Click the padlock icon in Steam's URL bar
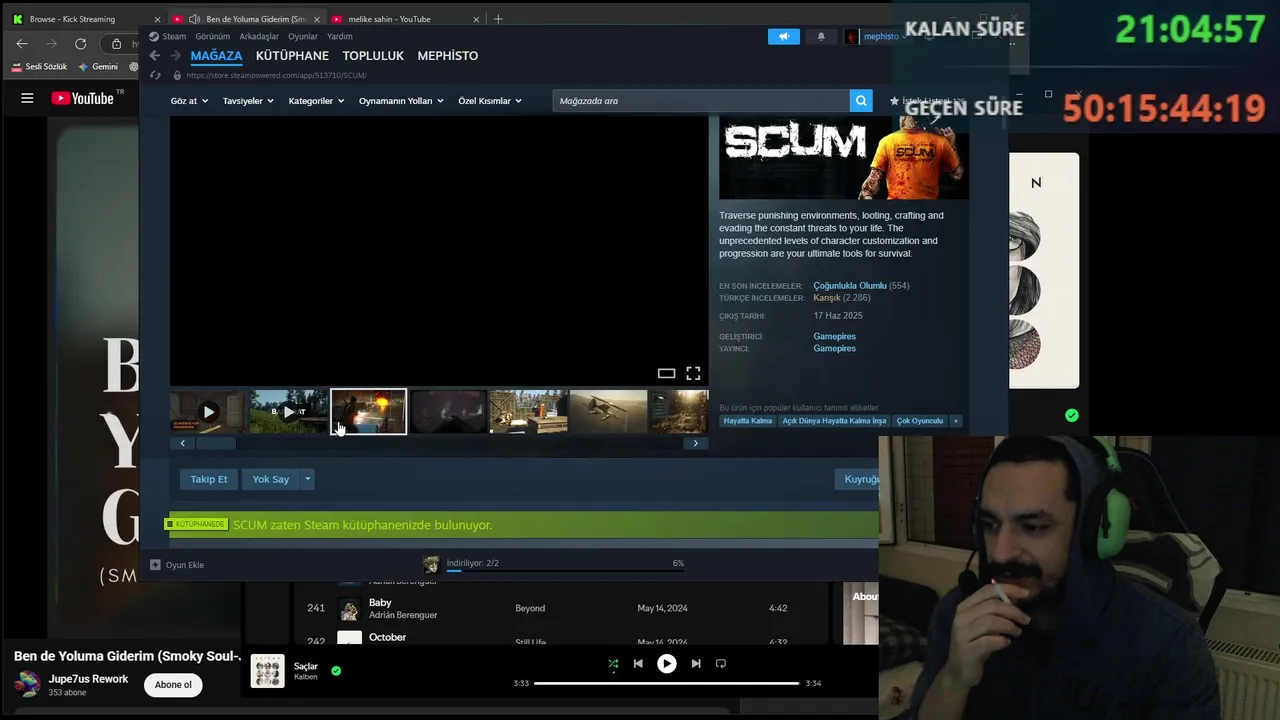 [177, 75]
